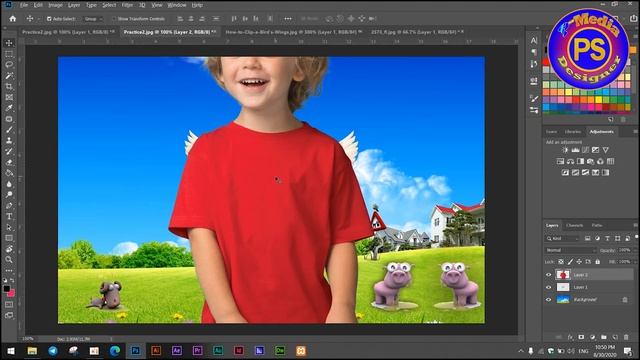The image size is (640, 360).
Task: Add a layer mask
Action: click(x=581, y=337)
